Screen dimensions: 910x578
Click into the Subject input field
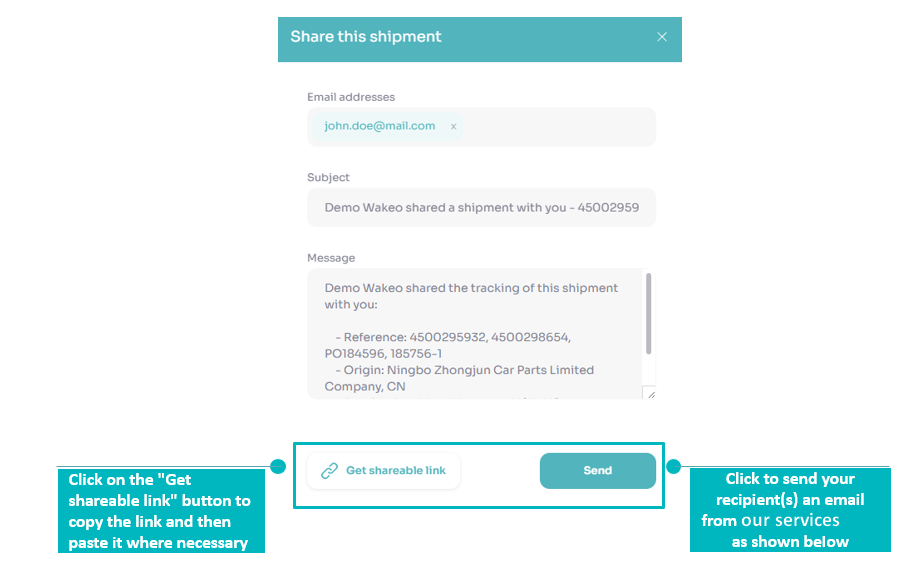click(x=481, y=208)
